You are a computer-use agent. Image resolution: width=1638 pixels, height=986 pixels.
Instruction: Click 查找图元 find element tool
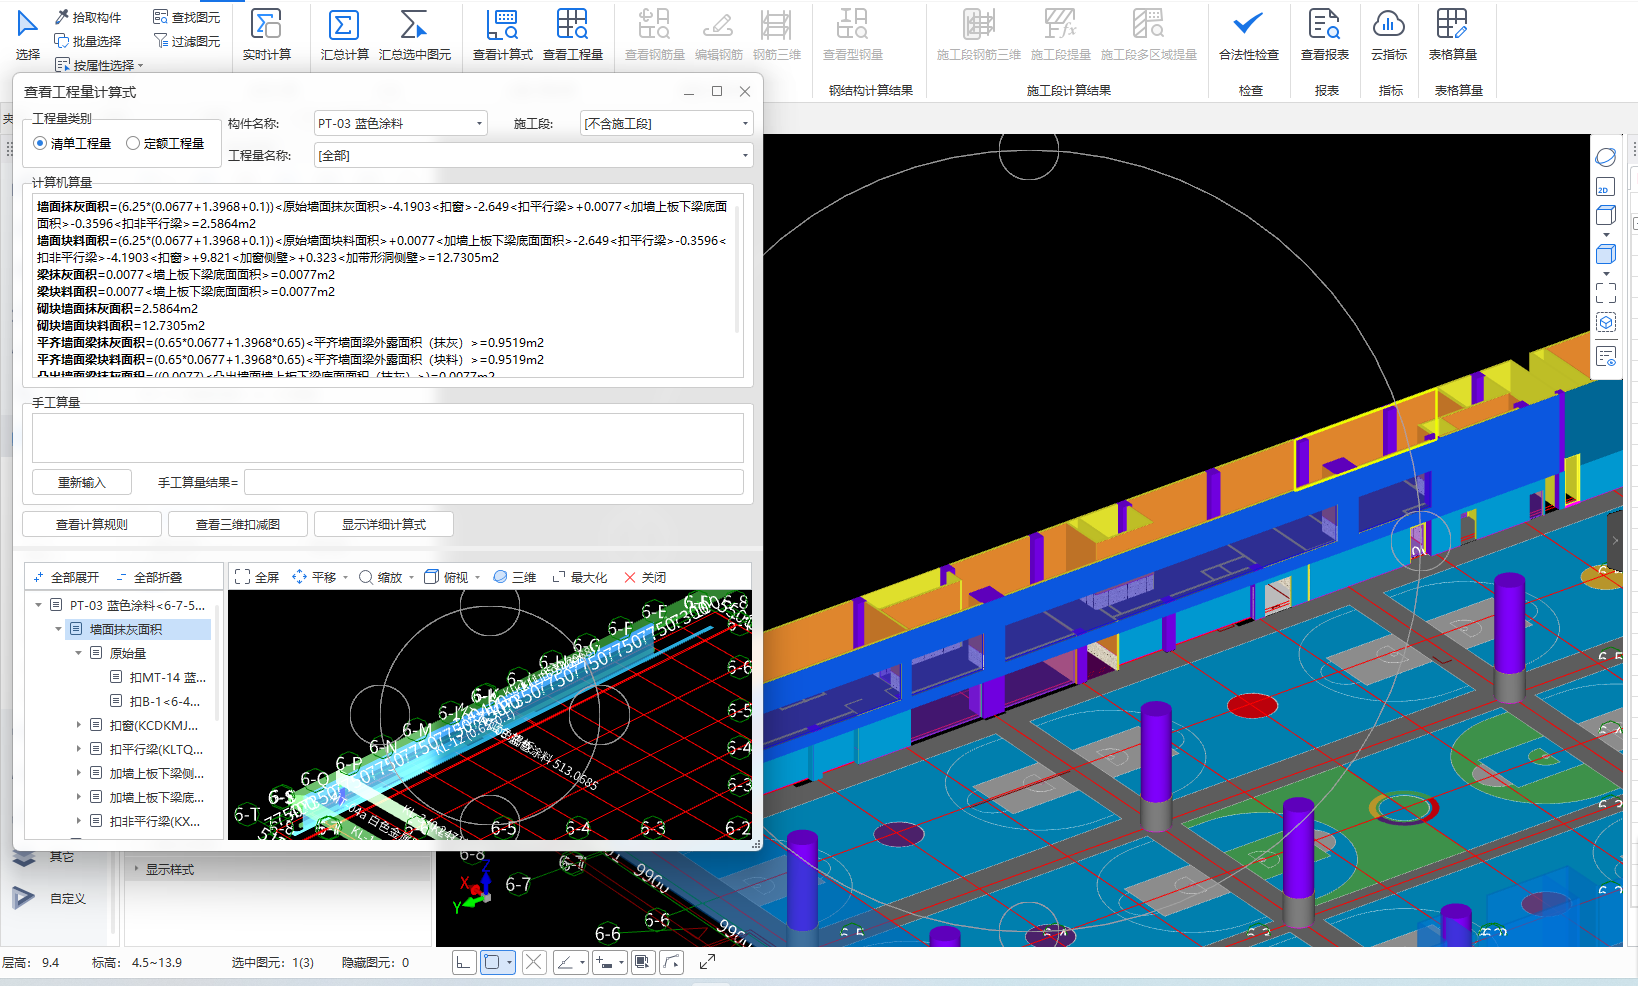[x=187, y=17]
